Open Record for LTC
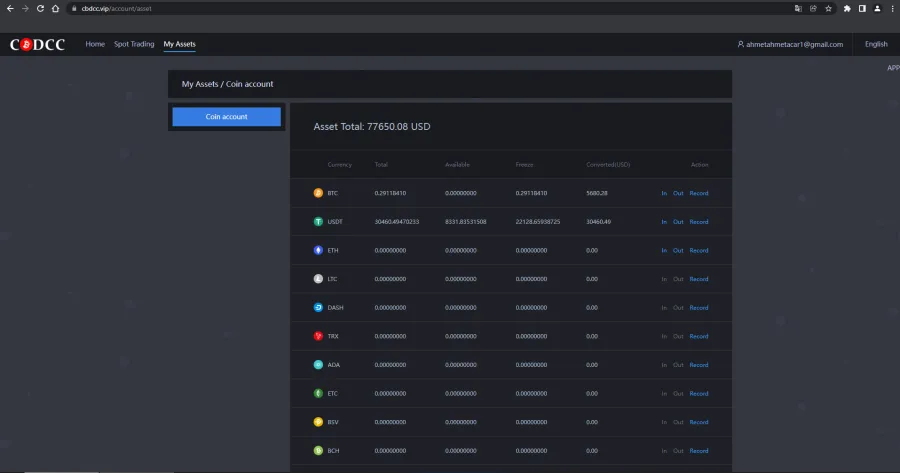 pyautogui.click(x=699, y=280)
